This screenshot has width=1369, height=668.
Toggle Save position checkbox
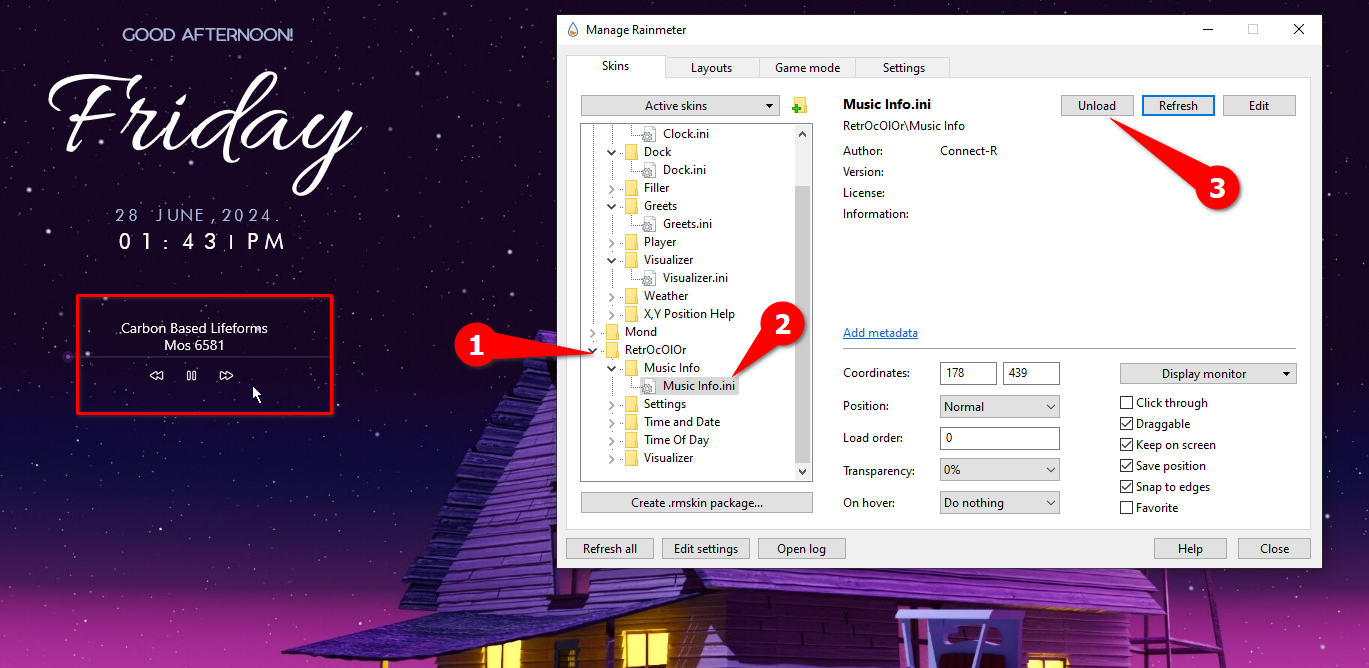tap(1127, 465)
